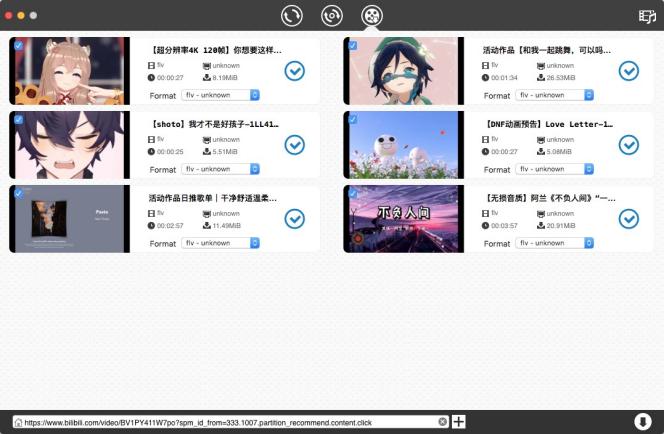This screenshot has height=434, width=664.
Task: Click the file size icon beside 5.51MiB
Action: tap(207, 151)
